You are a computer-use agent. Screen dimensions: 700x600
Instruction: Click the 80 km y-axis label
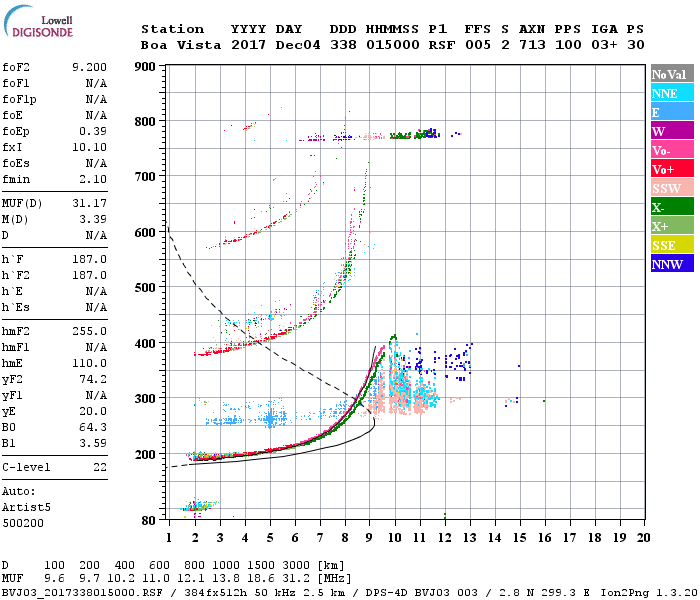coord(148,521)
